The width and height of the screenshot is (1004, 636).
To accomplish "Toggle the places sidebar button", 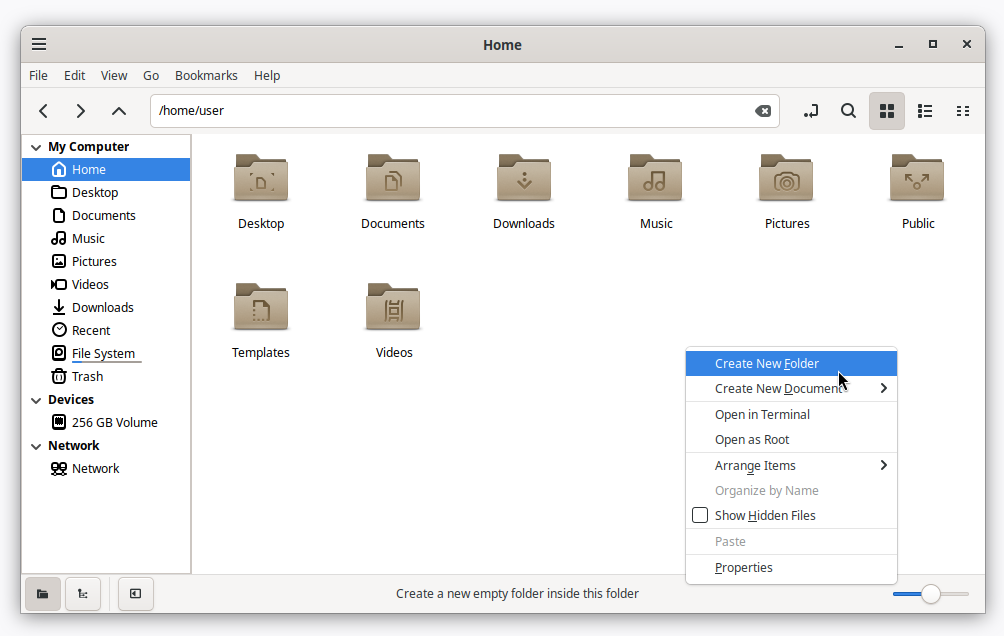I will pyautogui.click(x=43, y=594).
